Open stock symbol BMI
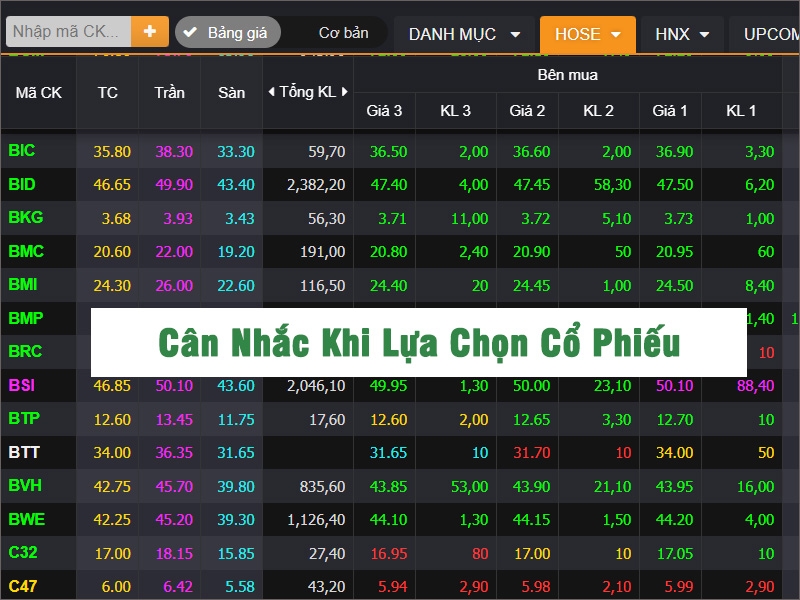The width and height of the screenshot is (800, 600). (23, 285)
